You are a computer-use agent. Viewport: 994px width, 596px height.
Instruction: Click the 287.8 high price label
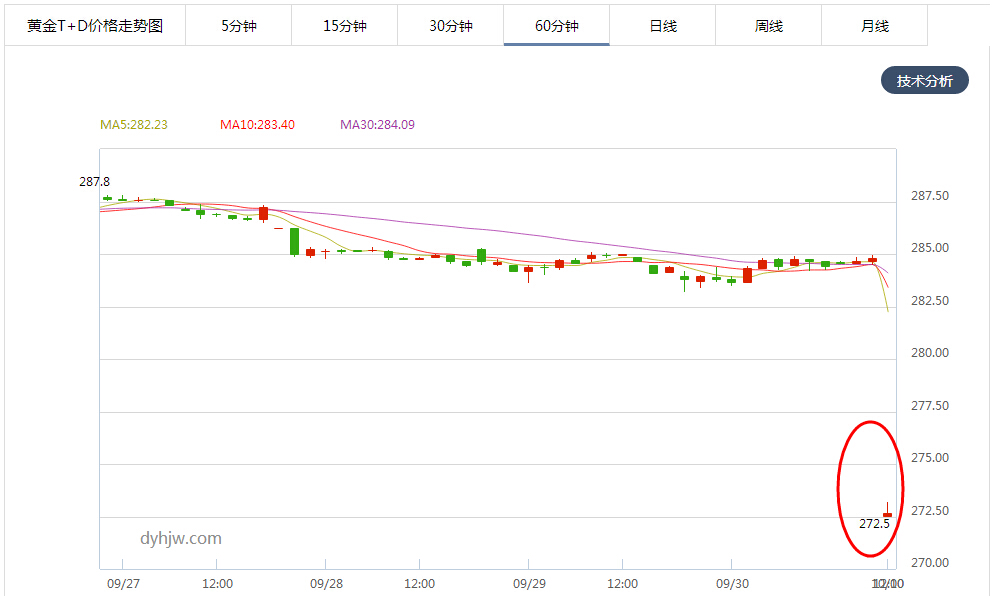(x=94, y=182)
